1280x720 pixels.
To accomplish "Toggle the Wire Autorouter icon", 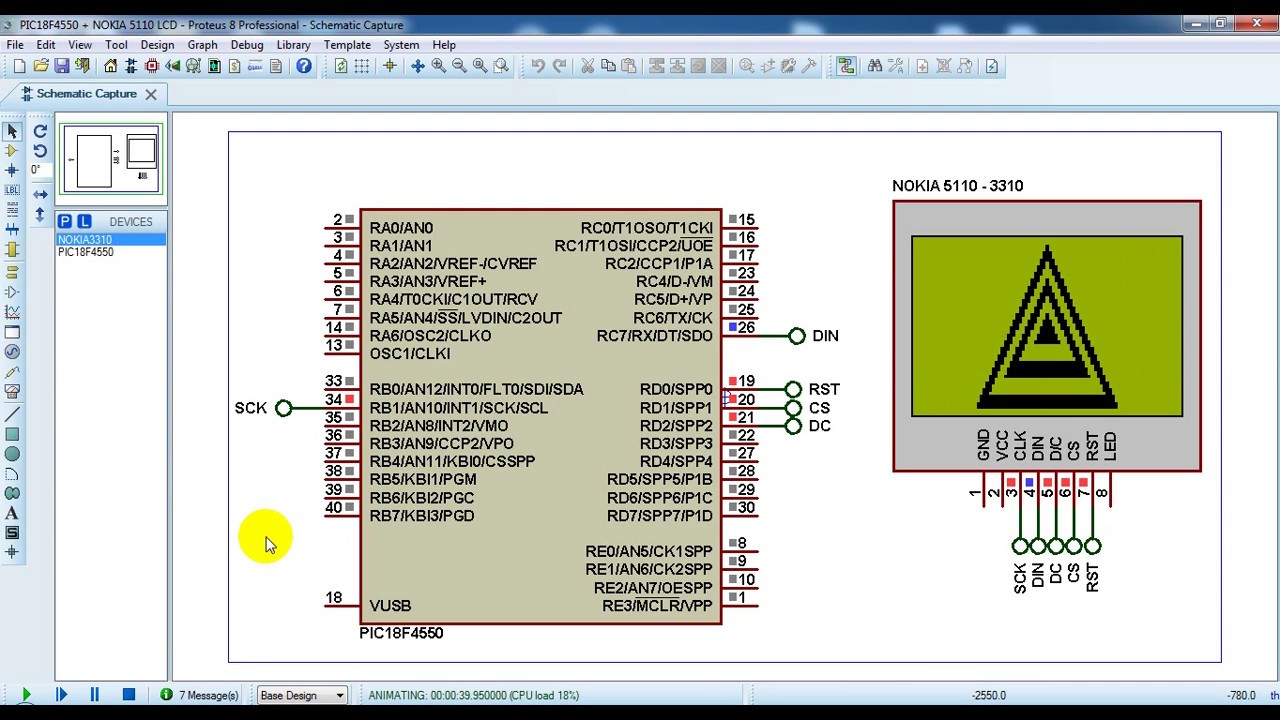I will (x=846, y=66).
